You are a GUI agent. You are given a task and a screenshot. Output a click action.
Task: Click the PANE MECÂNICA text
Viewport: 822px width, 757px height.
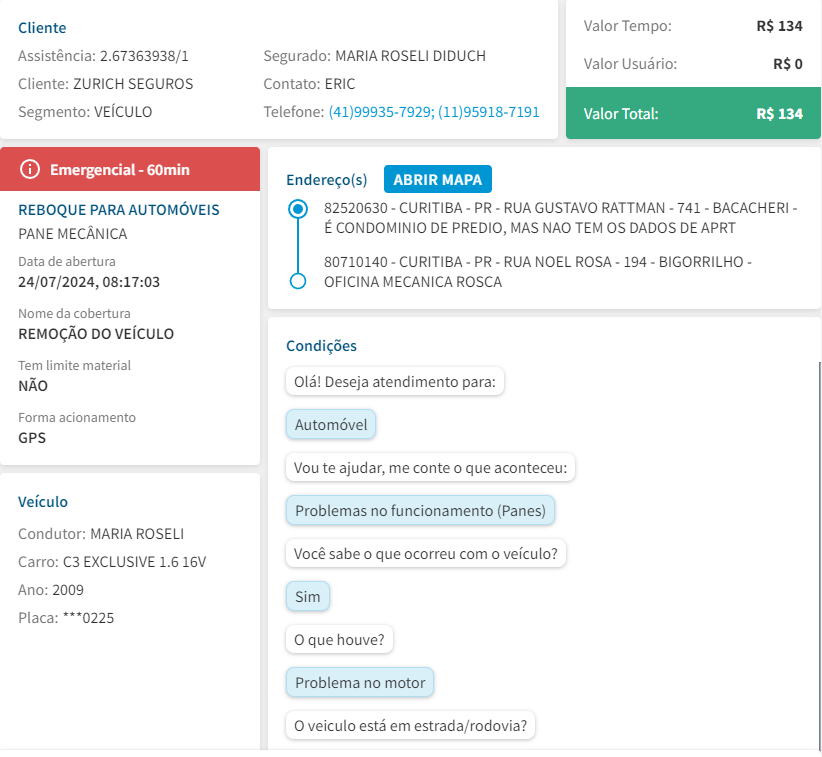point(73,234)
